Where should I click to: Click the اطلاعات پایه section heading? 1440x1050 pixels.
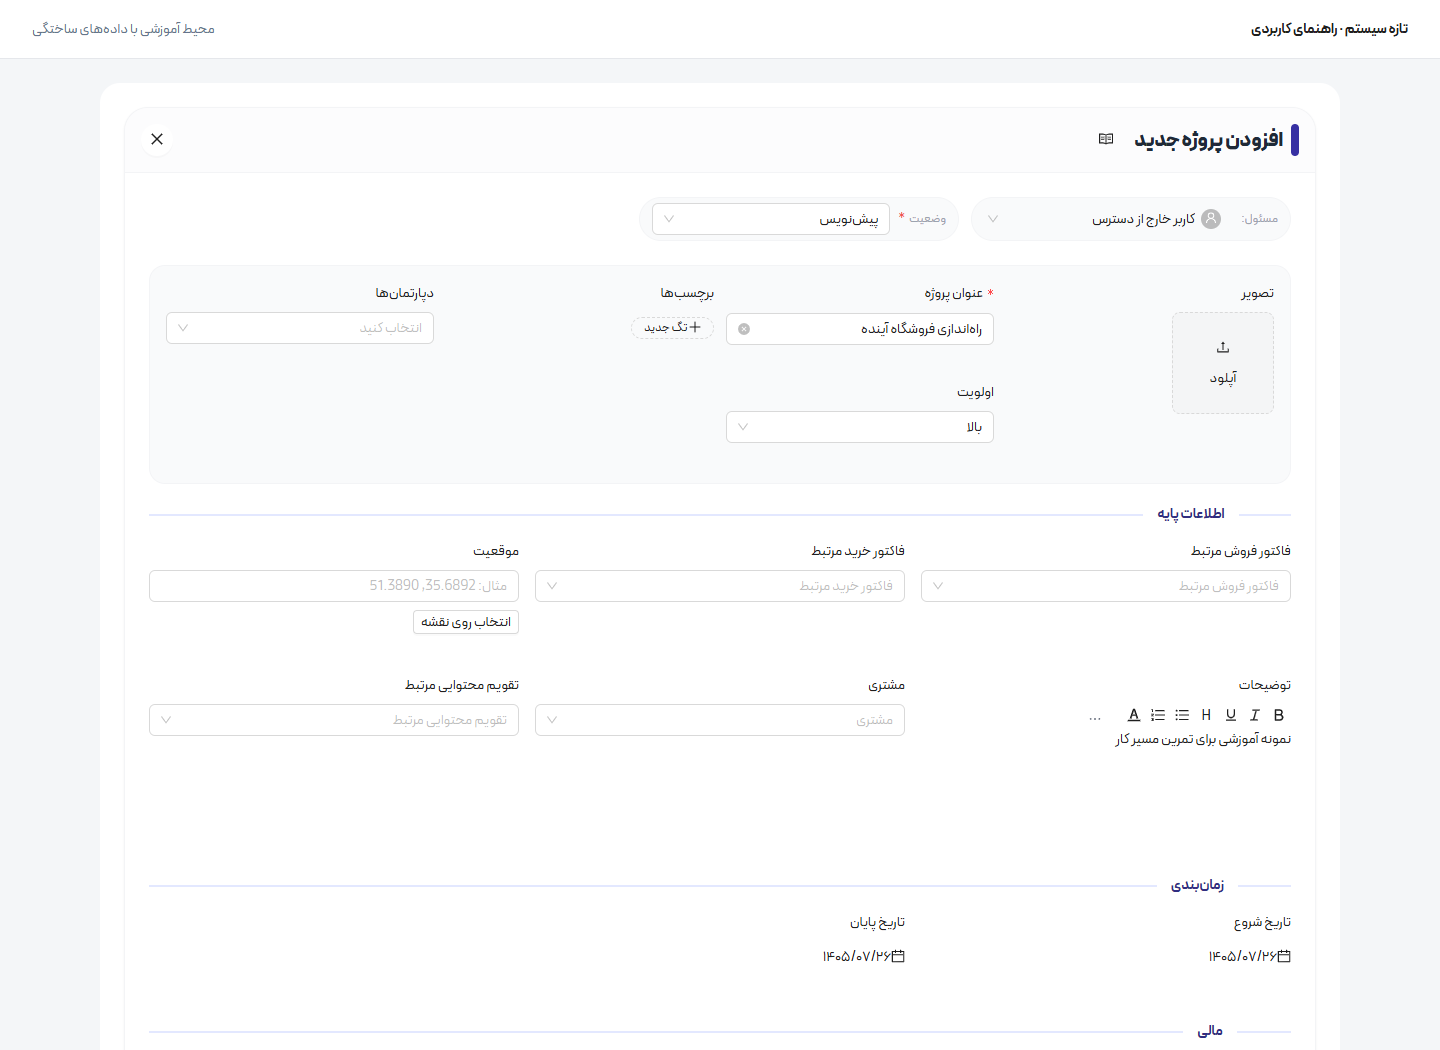pyautogui.click(x=1191, y=514)
